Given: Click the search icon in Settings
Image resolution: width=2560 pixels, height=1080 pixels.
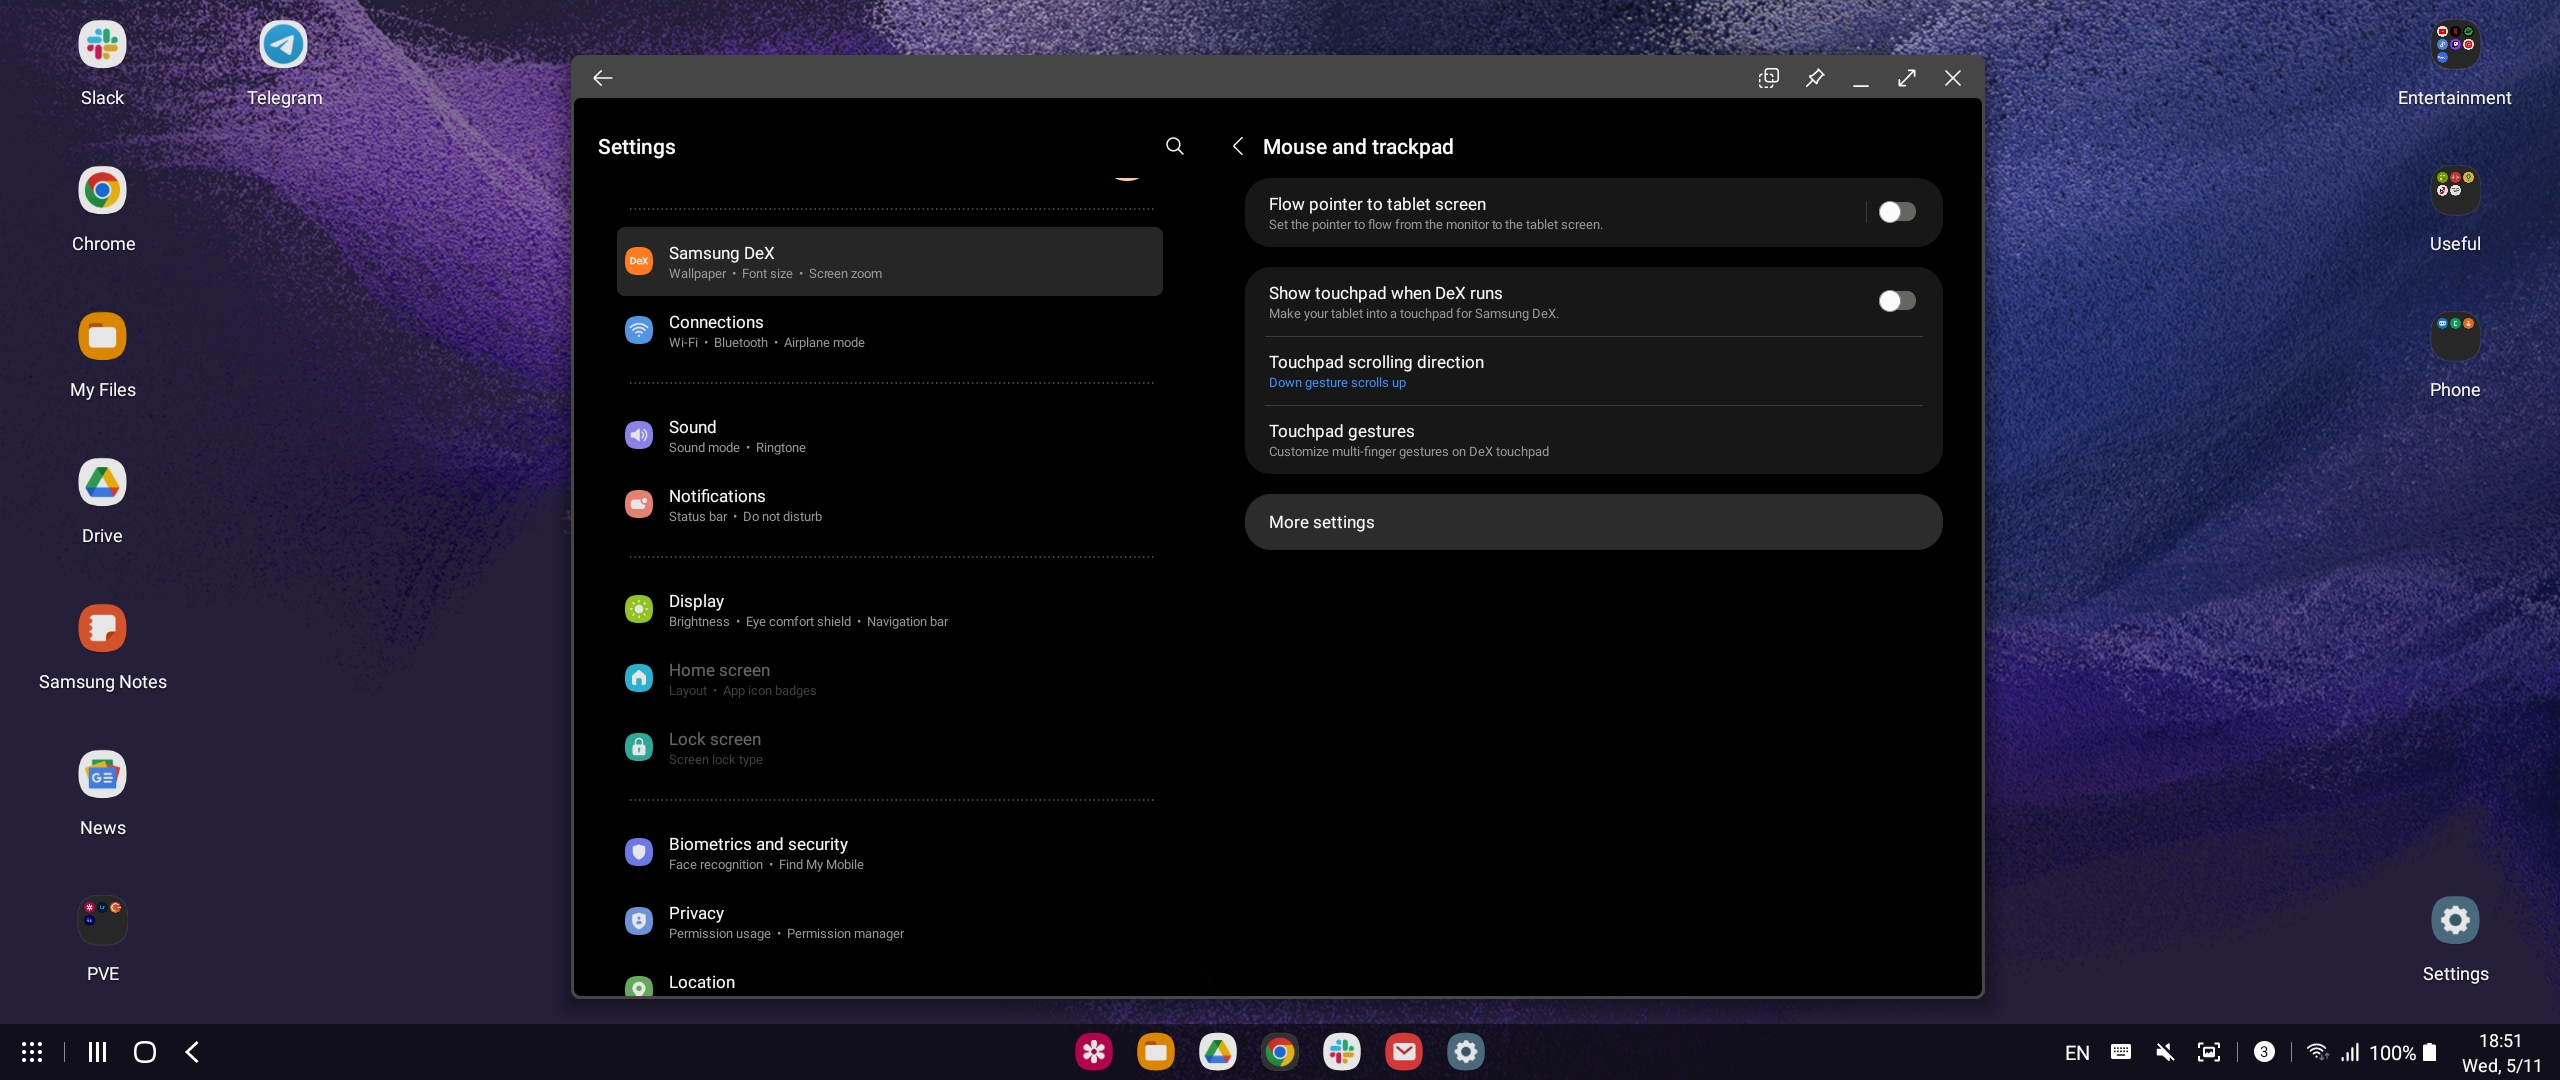Looking at the screenshot, I should (1175, 146).
